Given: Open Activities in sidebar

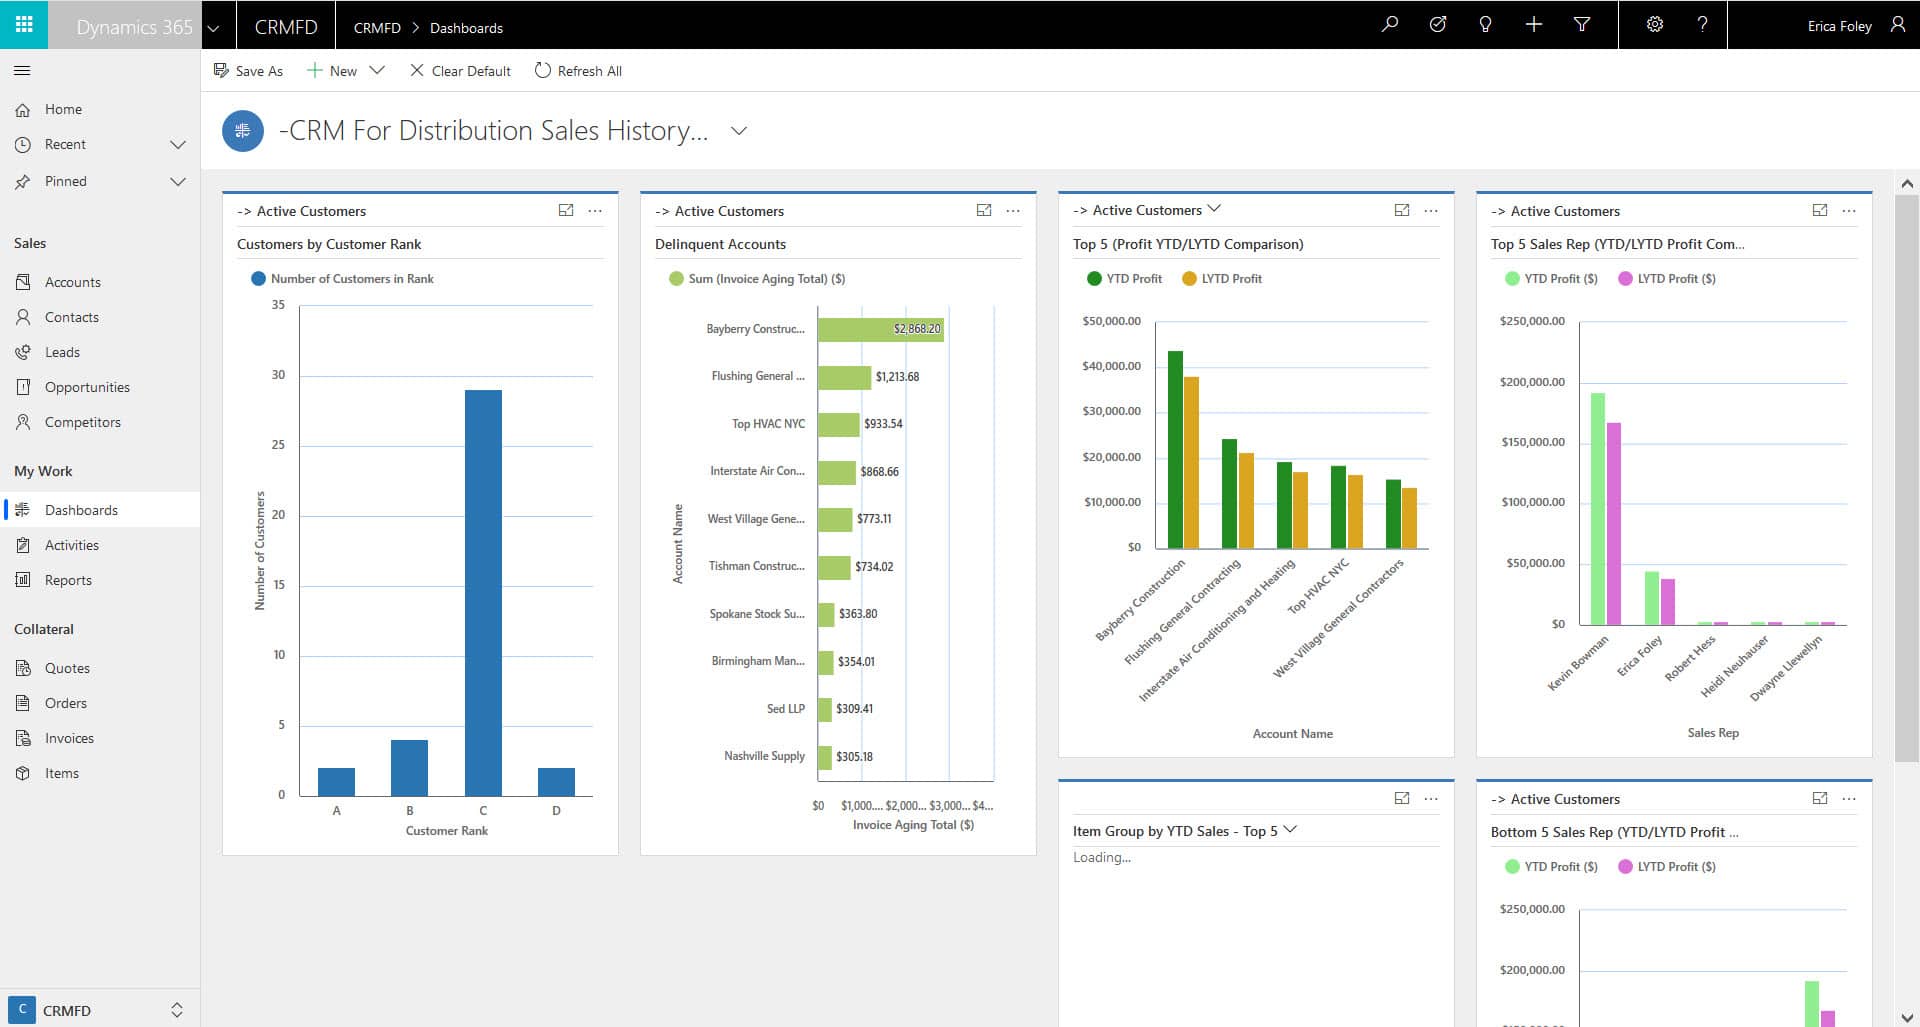Looking at the screenshot, I should click(100, 545).
